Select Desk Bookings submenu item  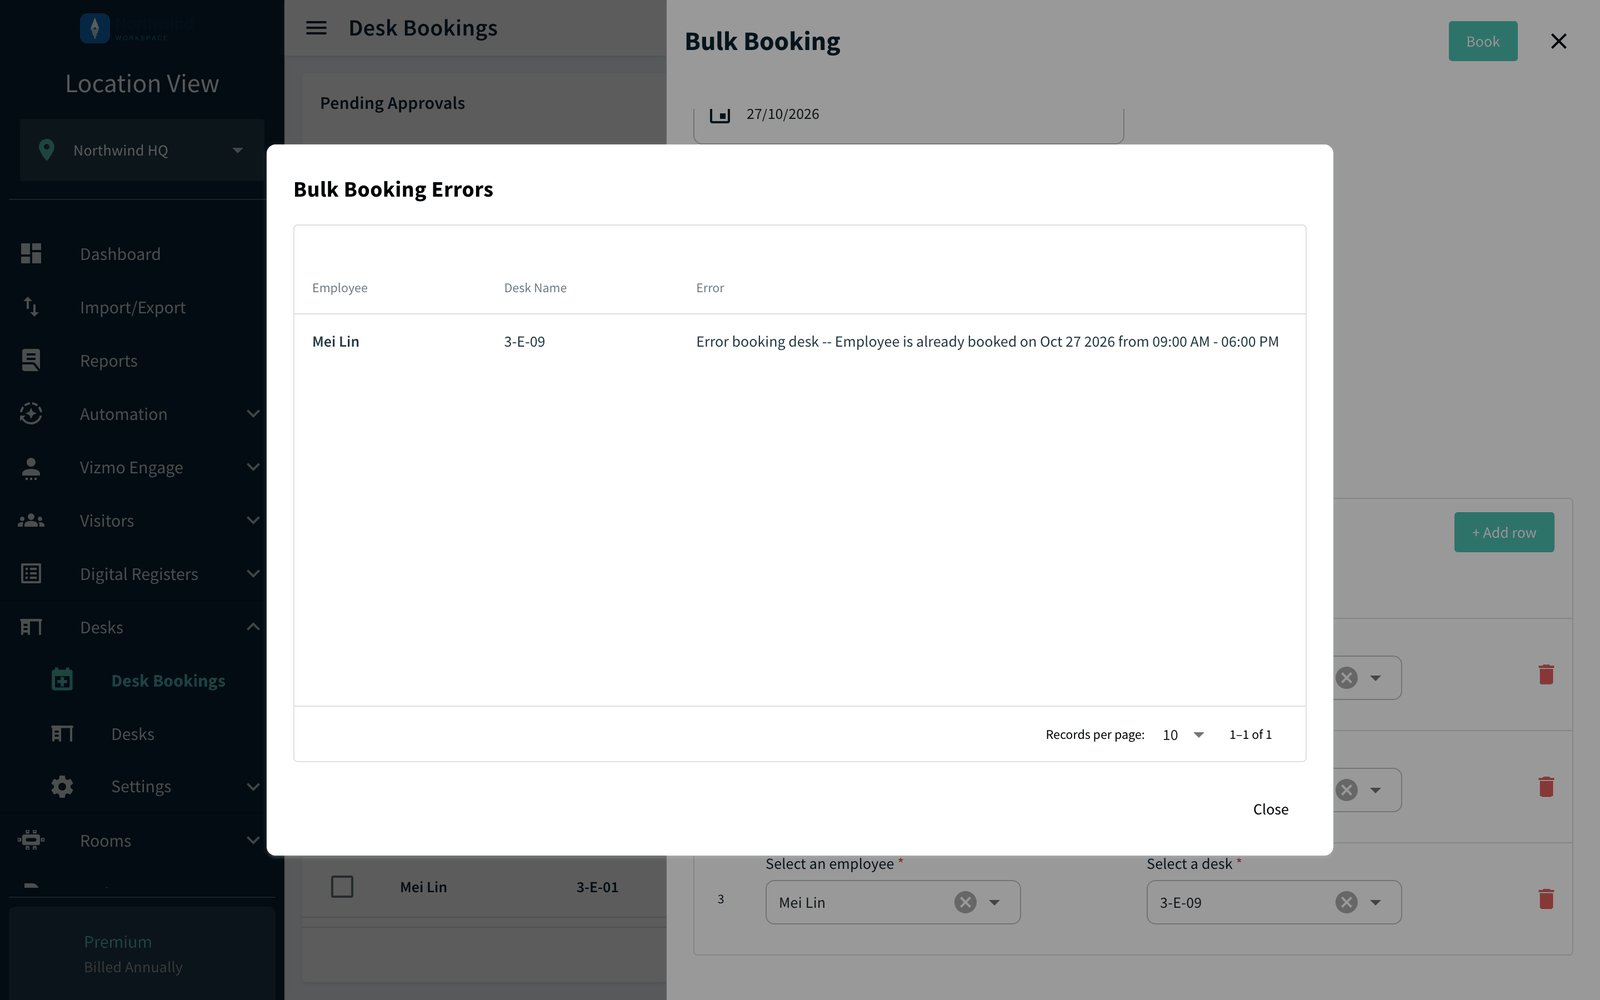[x=168, y=681]
